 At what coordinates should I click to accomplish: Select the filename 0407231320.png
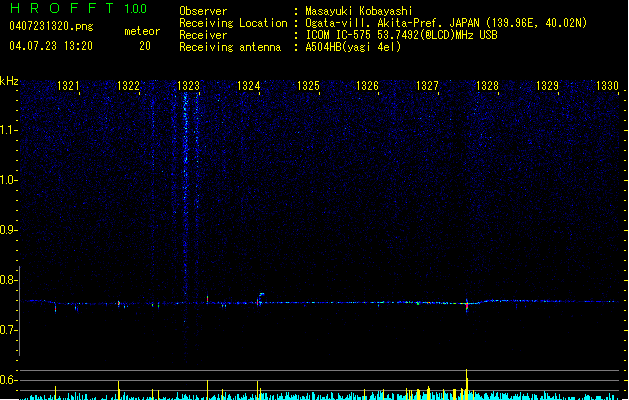click(51, 27)
